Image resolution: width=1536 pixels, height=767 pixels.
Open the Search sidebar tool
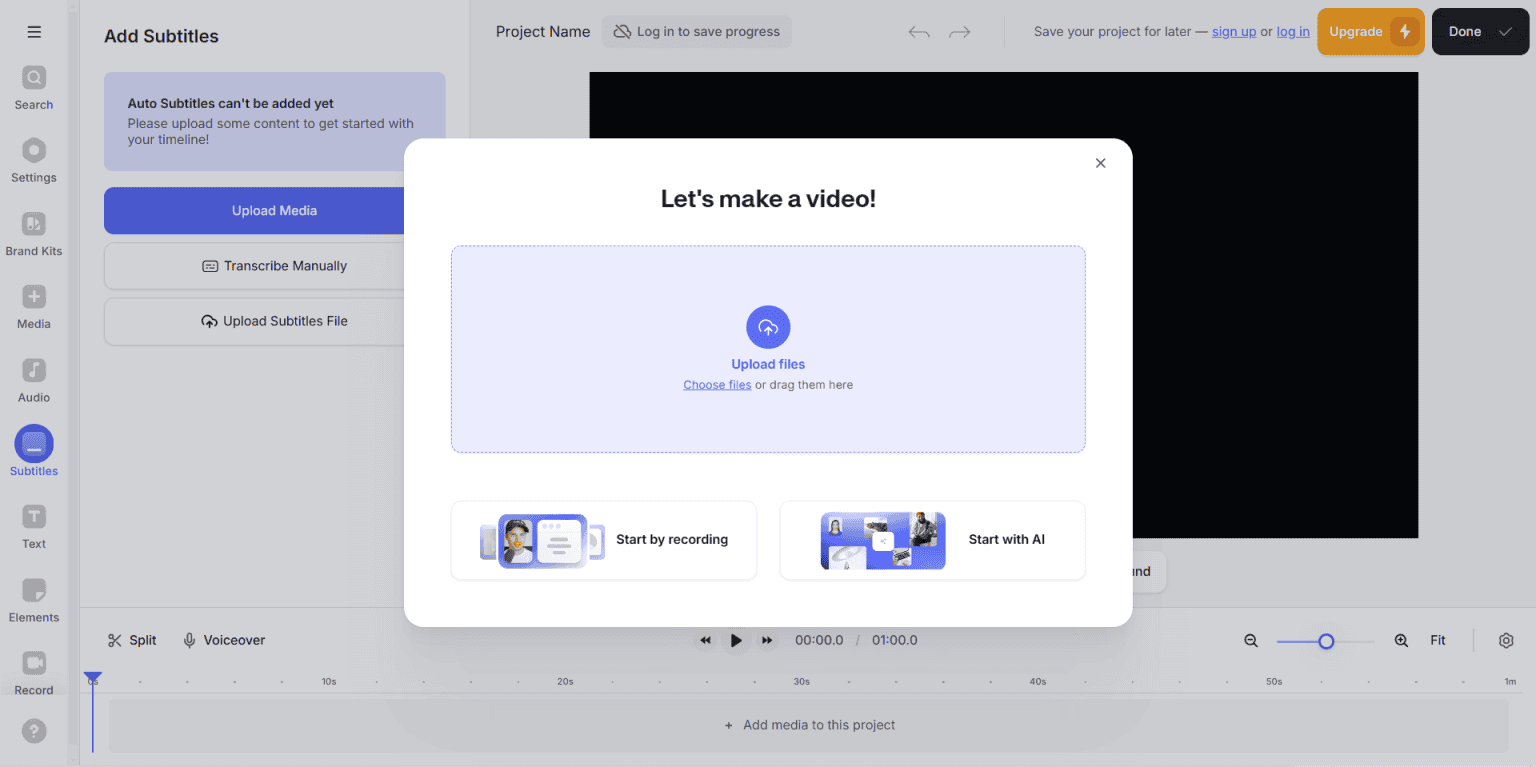tap(34, 88)
